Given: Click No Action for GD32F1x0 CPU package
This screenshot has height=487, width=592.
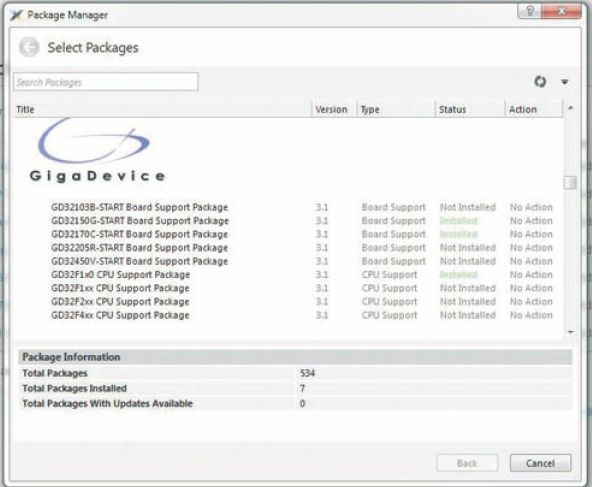Looking at the screenshot, I should (x=531, y=275).
